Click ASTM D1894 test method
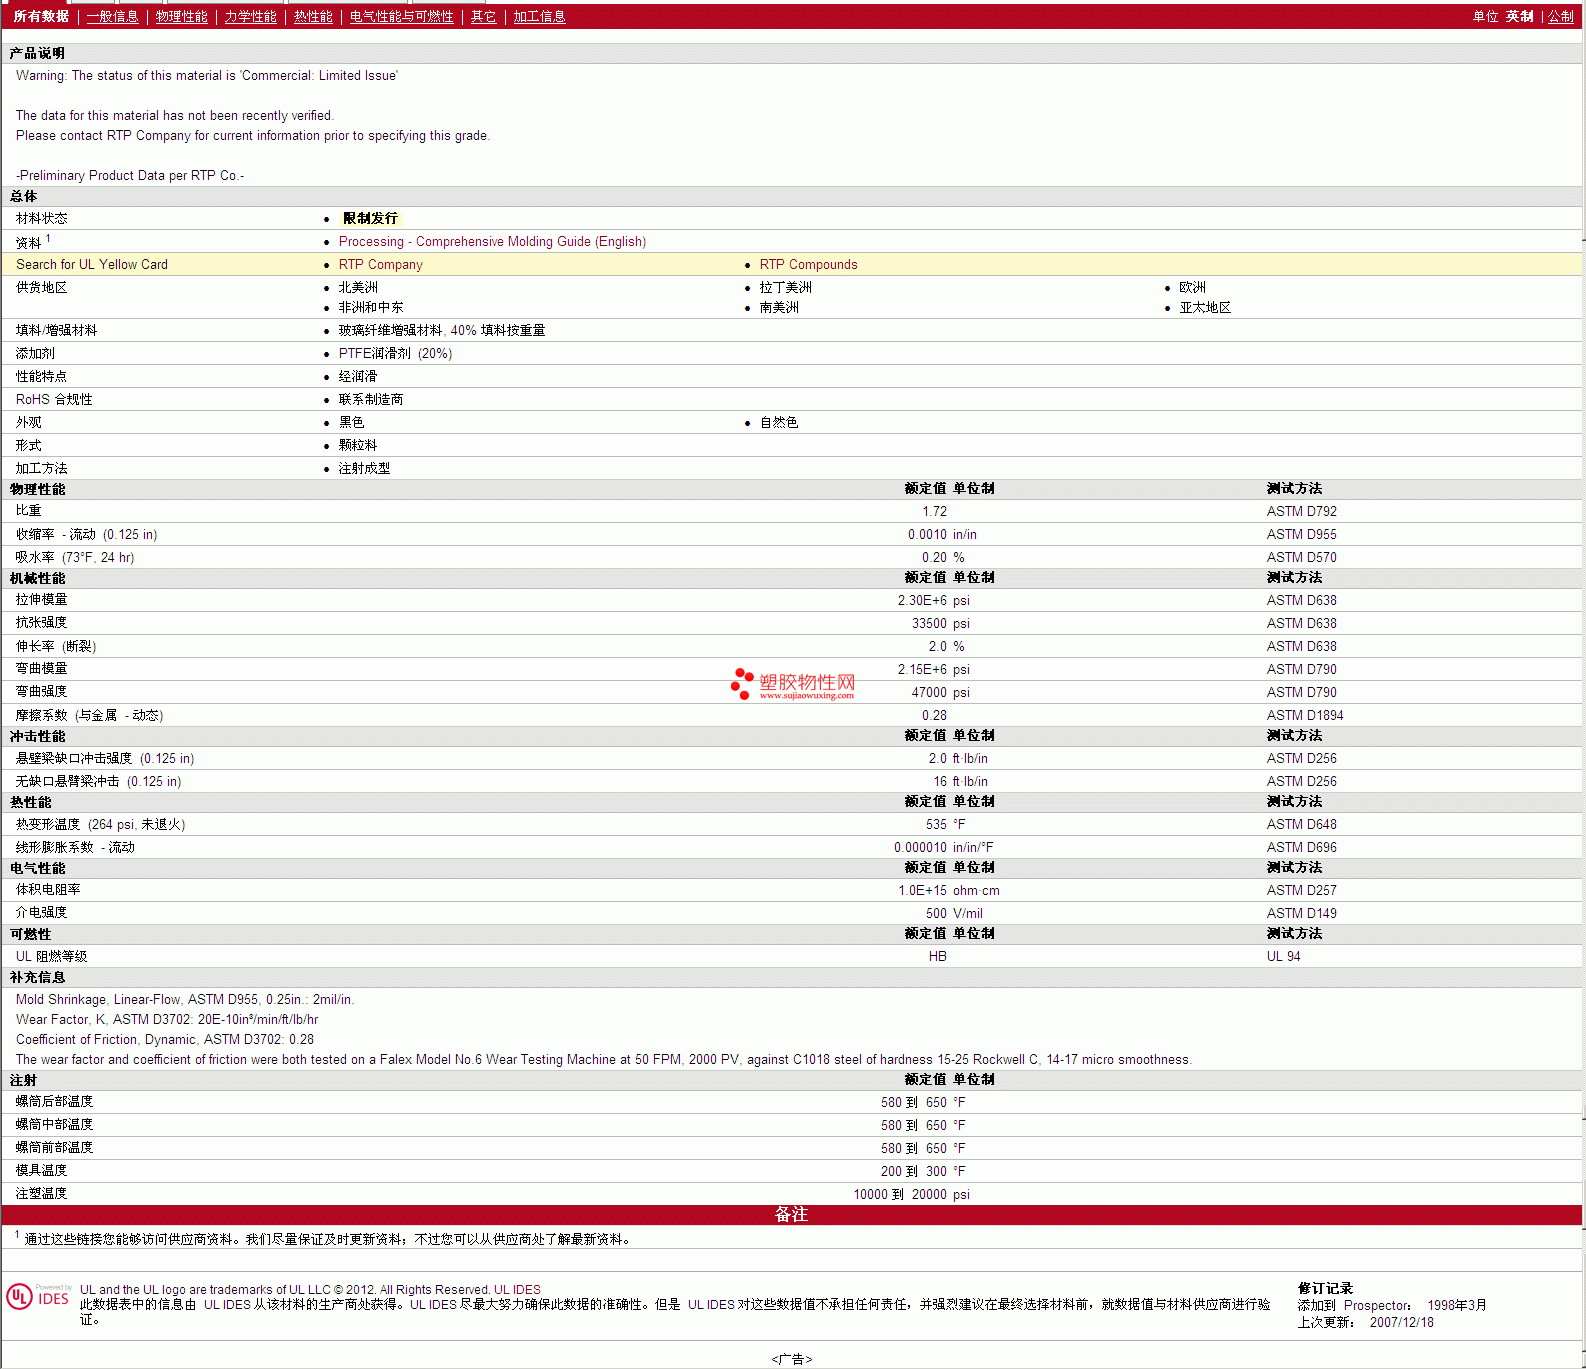The height and width of the screenshot is (1369, 1586). click(1305, 716)
